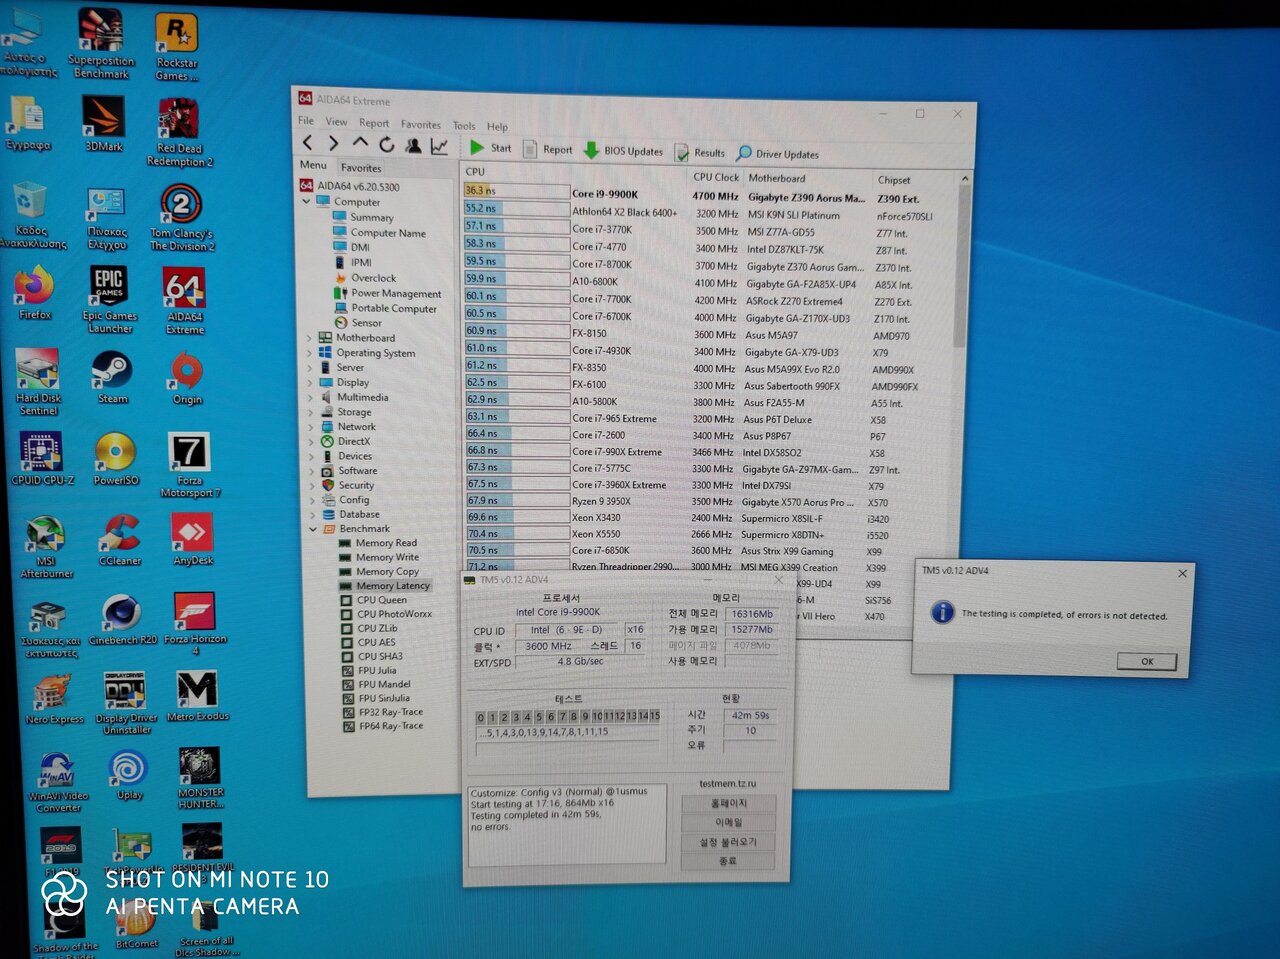Viewport: 1280px width, 959px height.
Task: Open CPUID CPU-Z desktop icon
Action: (x=42, y=459)
